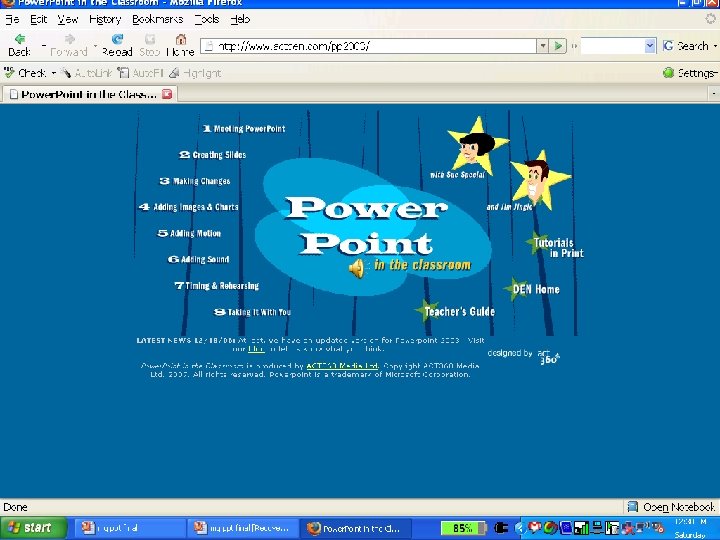This screenshot has height=540, width=720.
Task: Open the Help menu
Action: point(240,19)
